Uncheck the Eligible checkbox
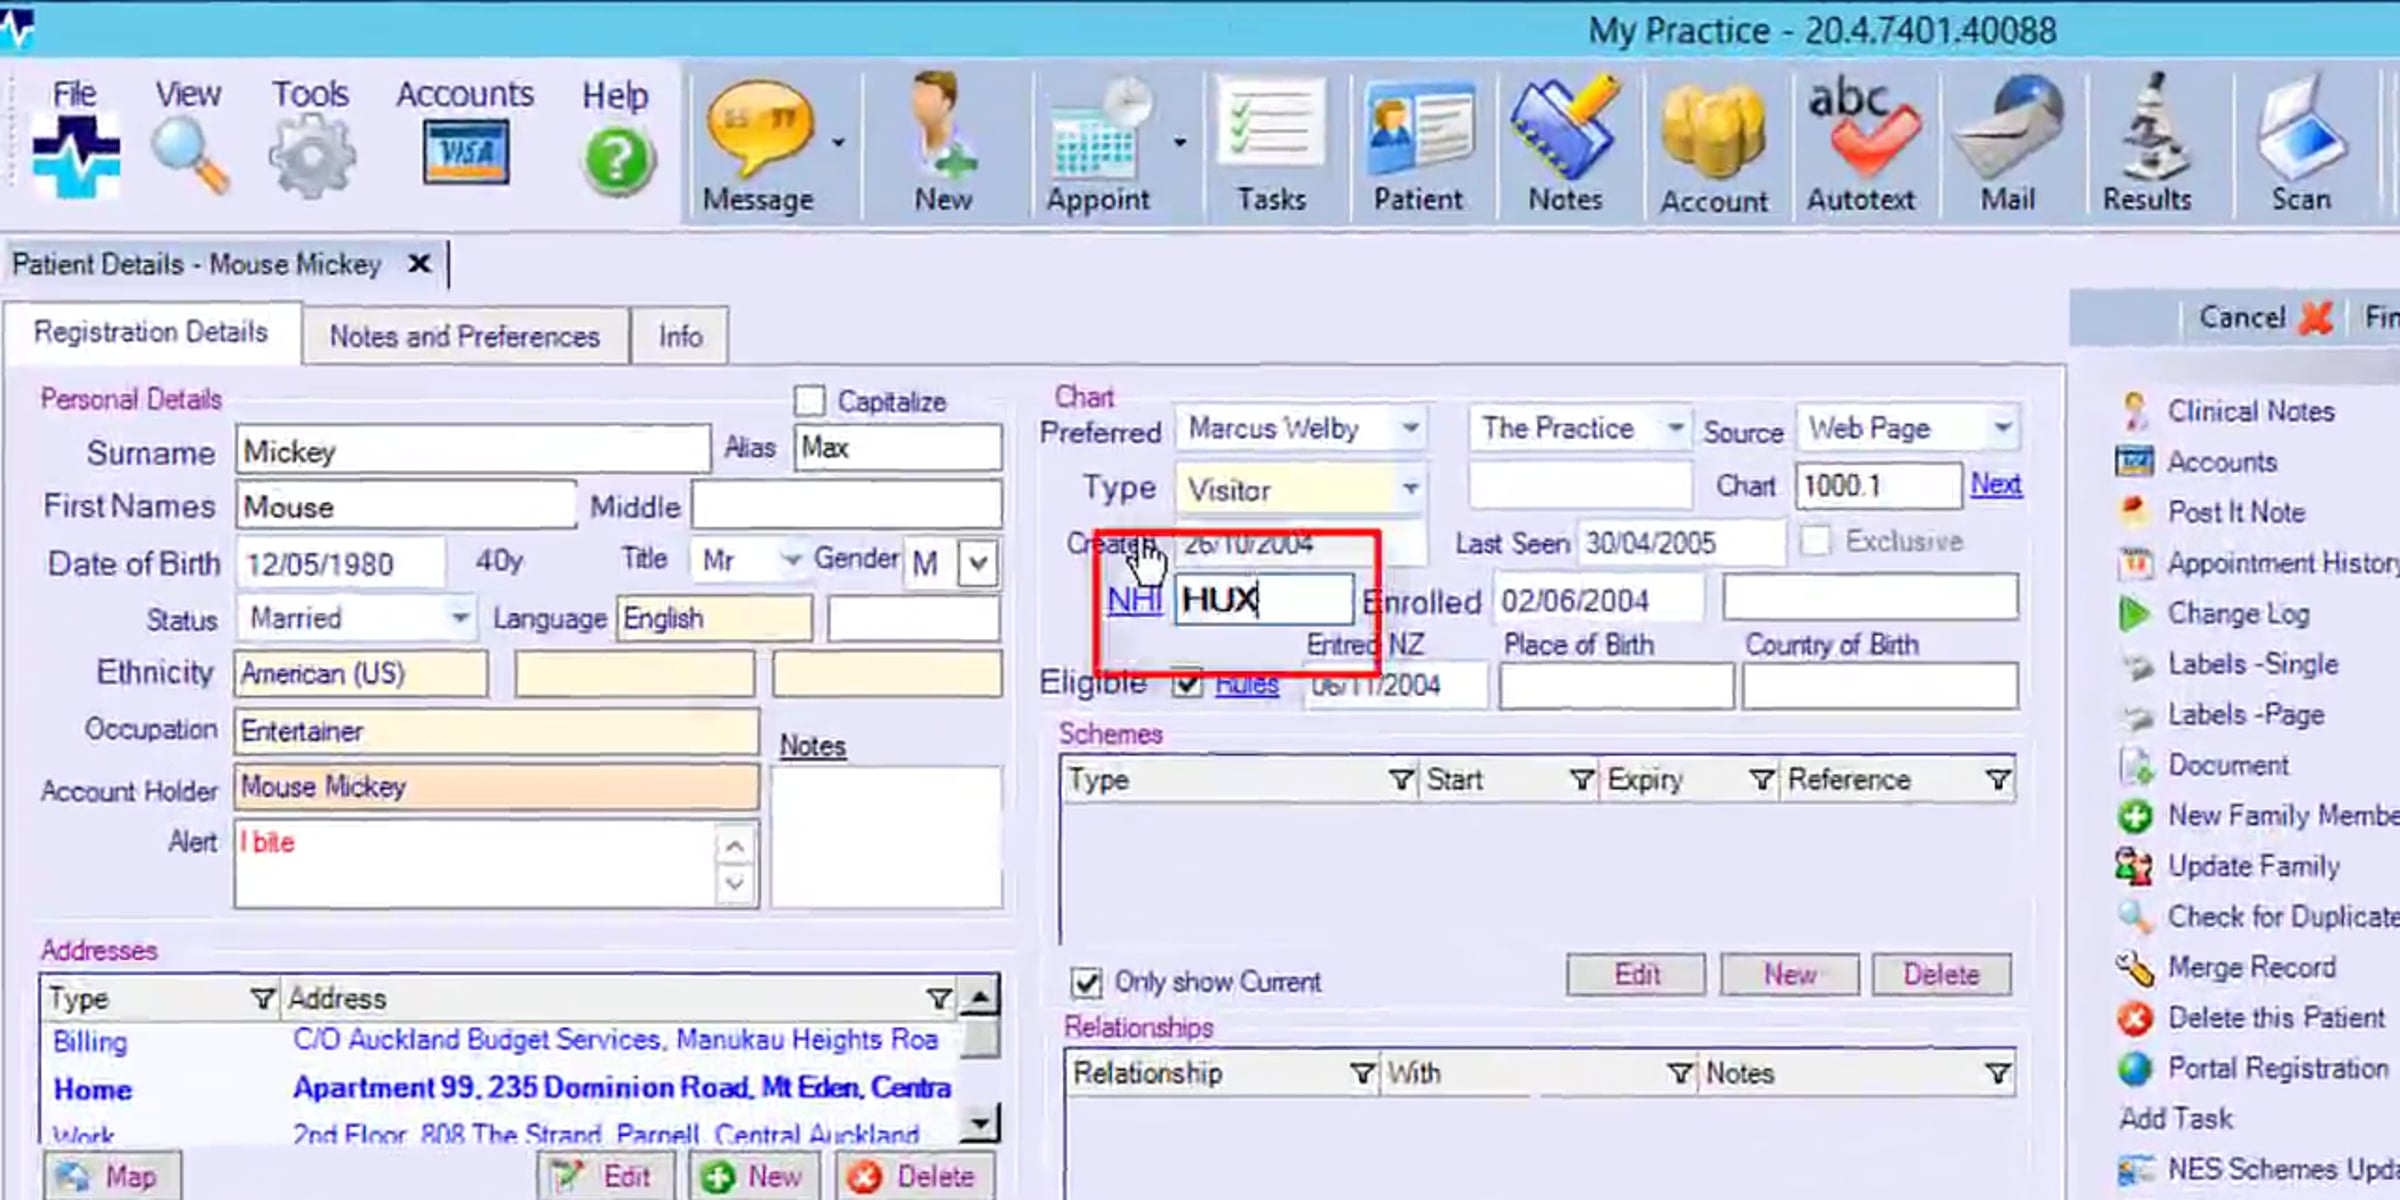 click(x=1187, y=684)
